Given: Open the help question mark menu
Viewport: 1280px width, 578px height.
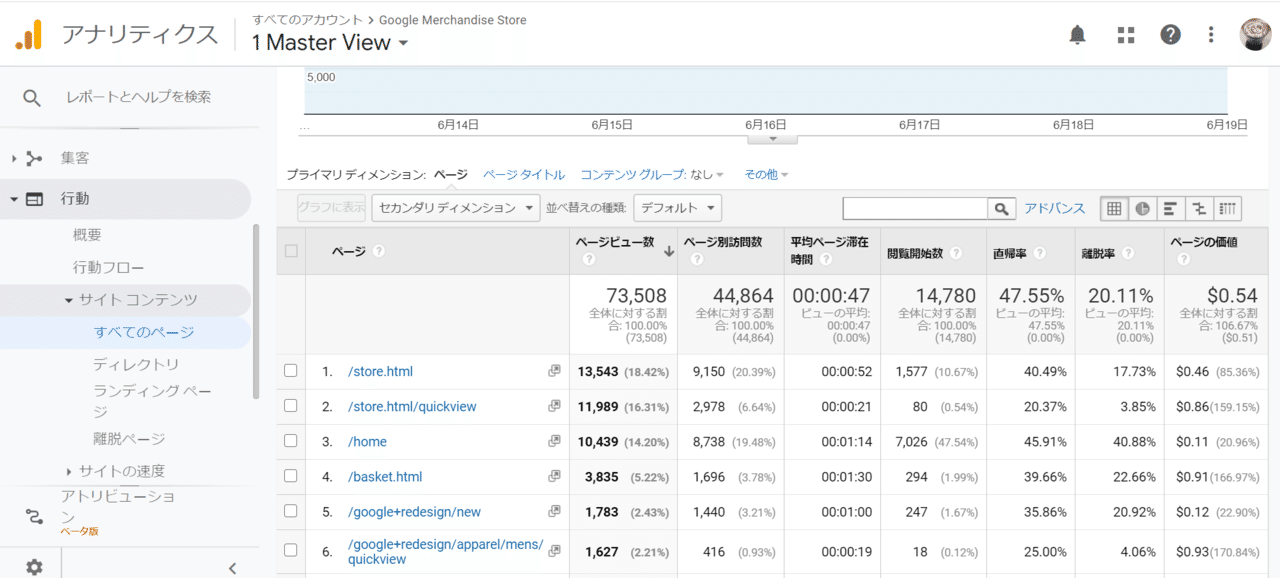Looking at the screenshot, I should (x=1170, y=35).
